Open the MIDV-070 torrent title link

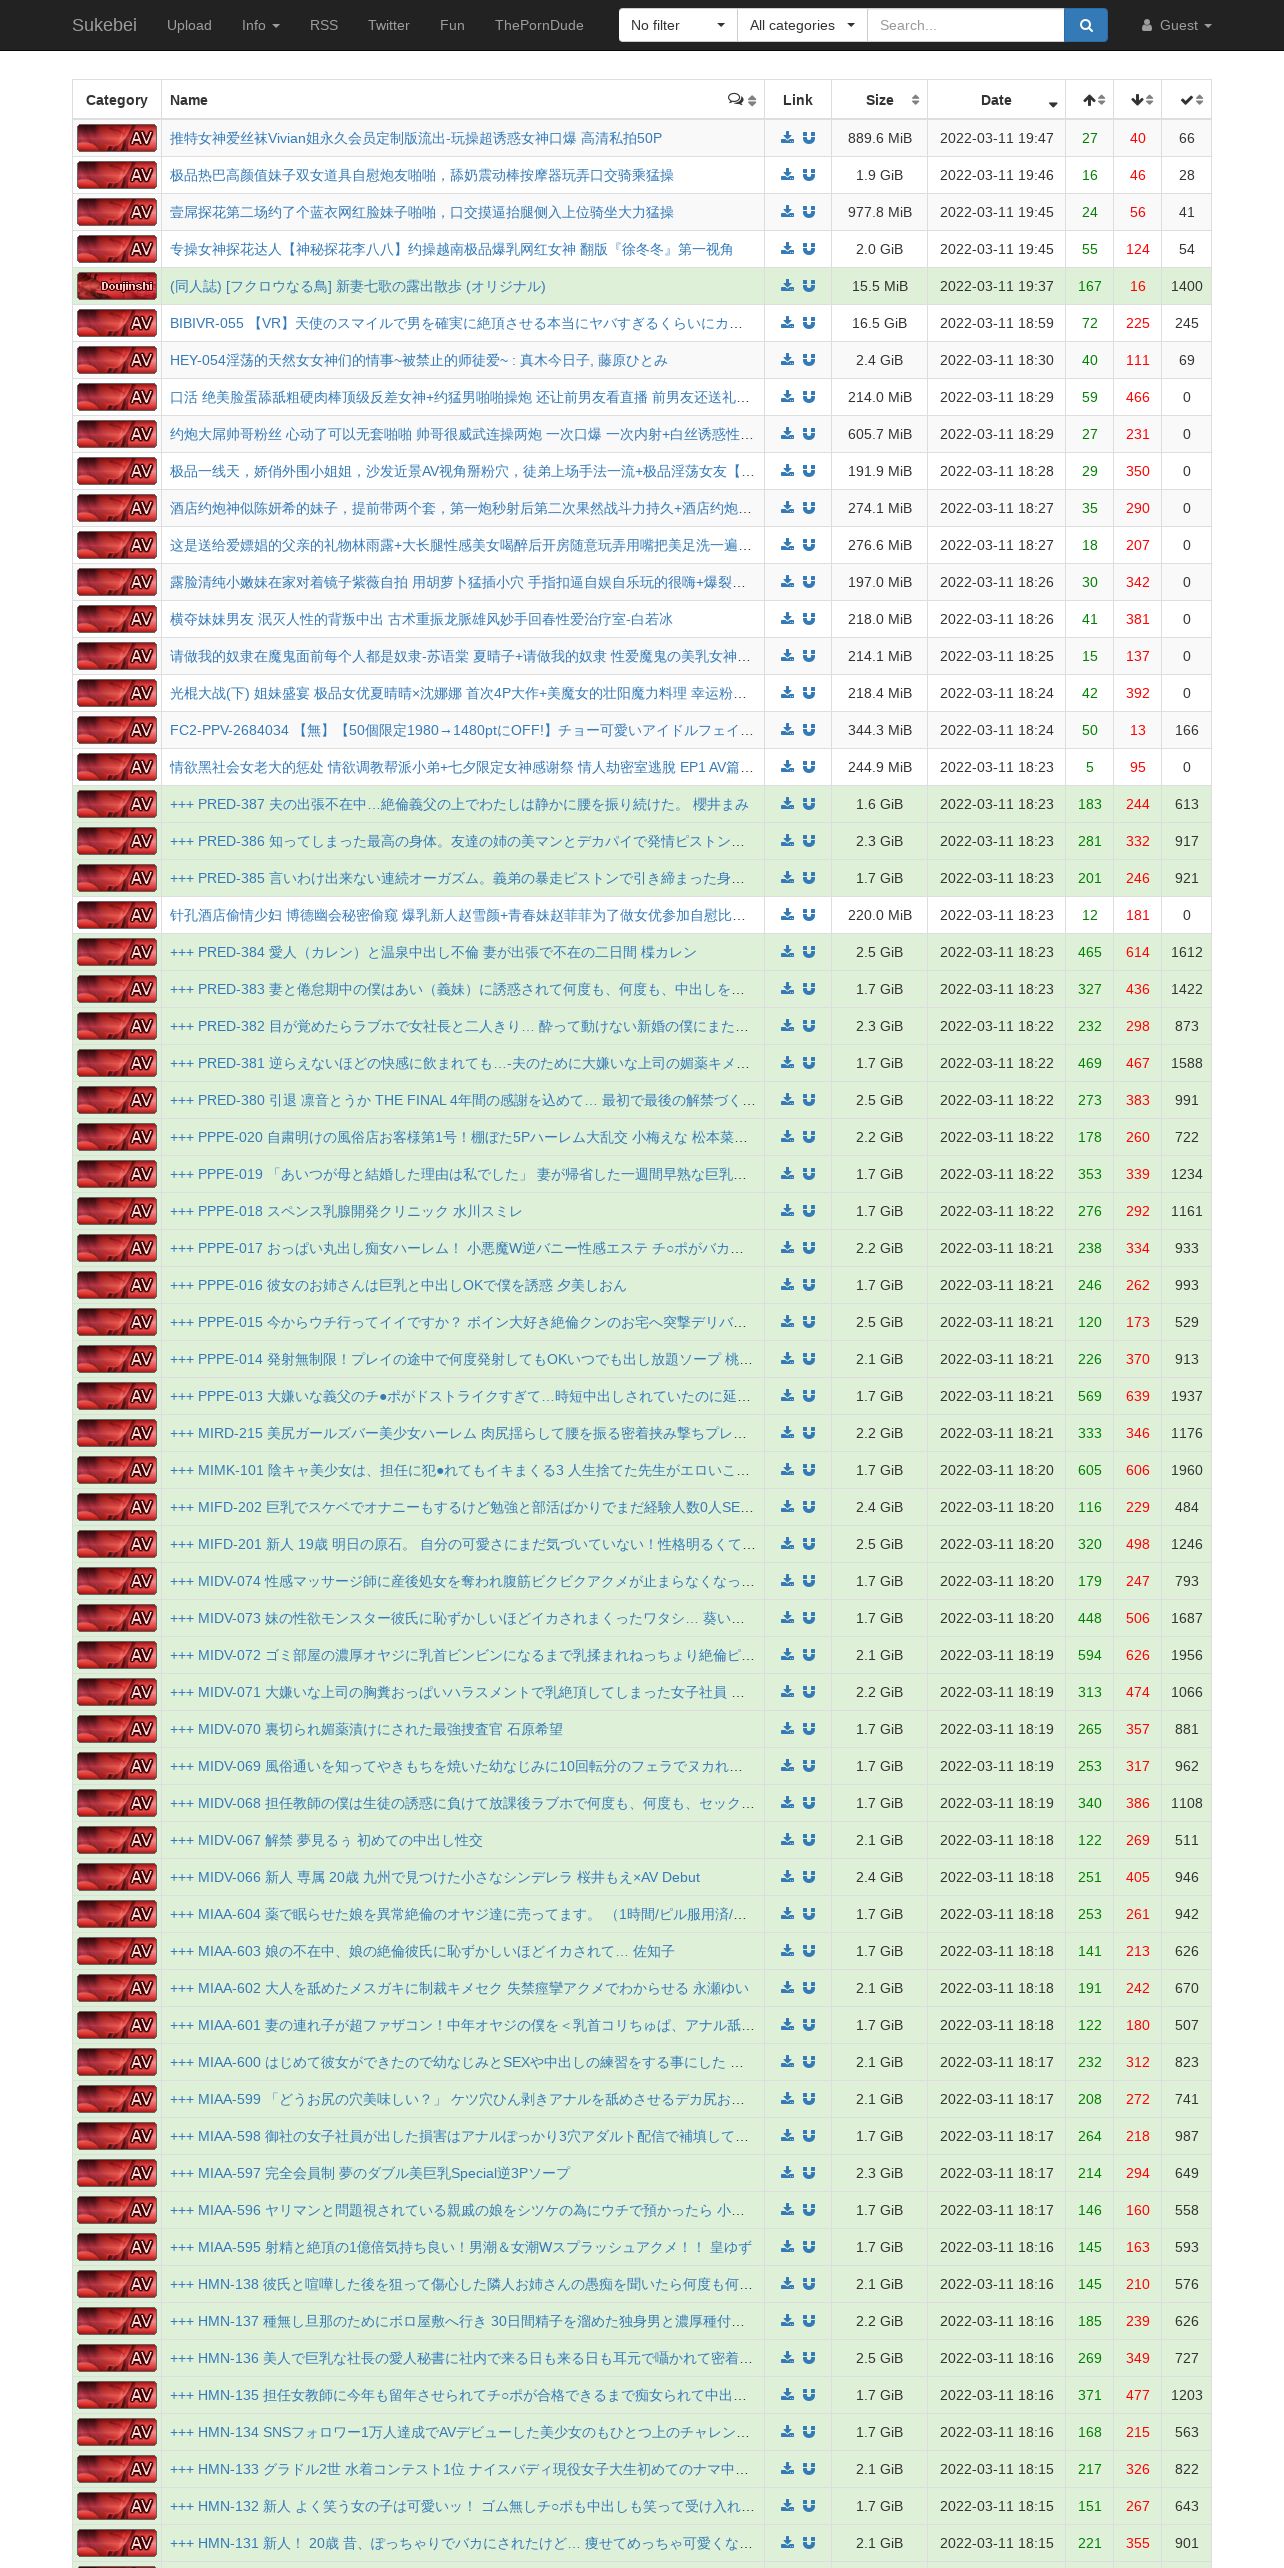click(x=366, y=1729)
